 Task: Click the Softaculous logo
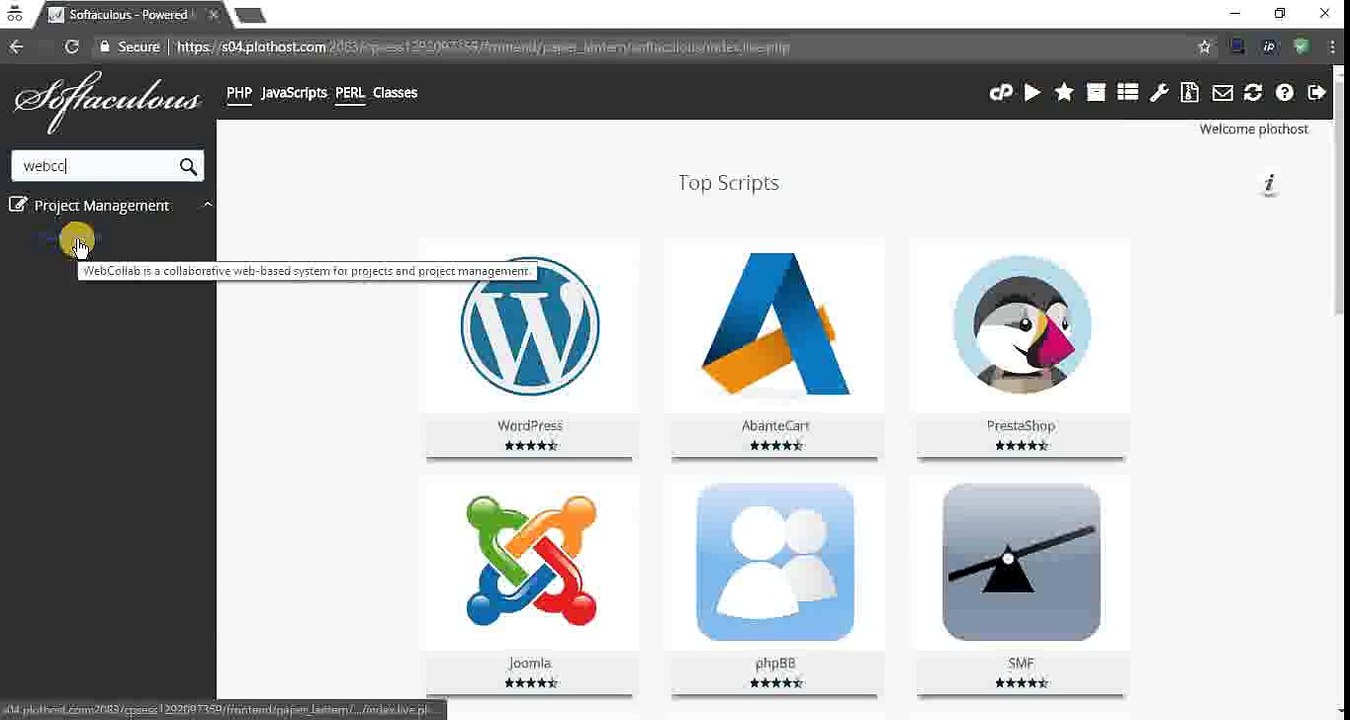tap(107, 100)
